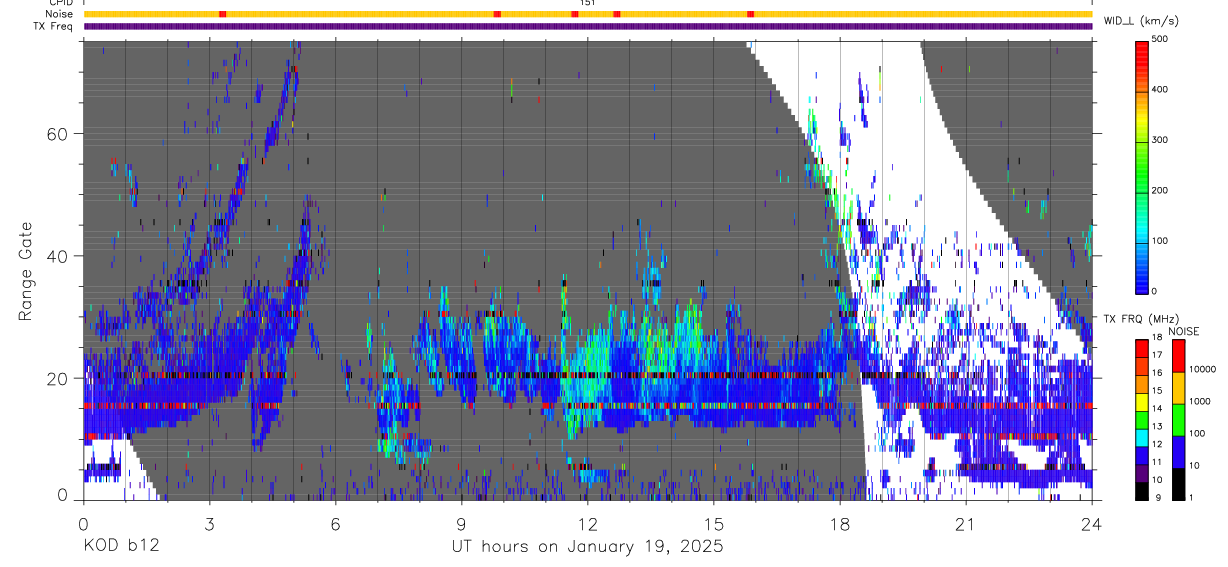
Task: Click the 6 tick on UT hours axis
Action: point(335,523)
